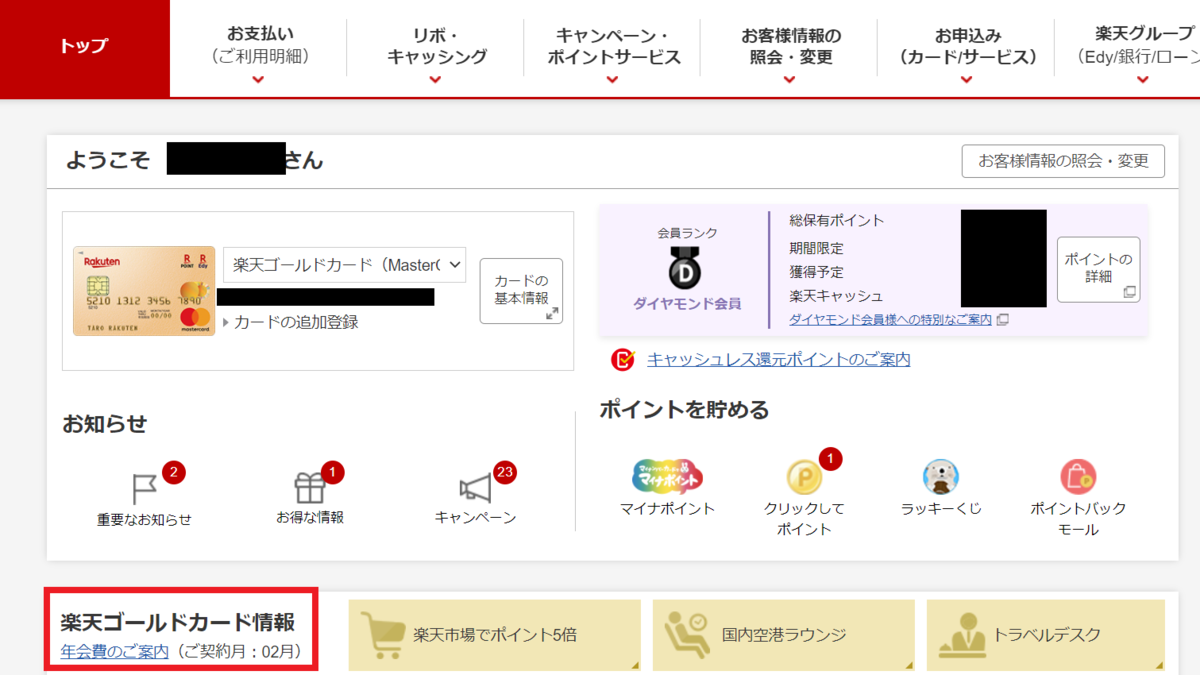Click the 楽天市場でポイント5倍 banner

point(494,635)
